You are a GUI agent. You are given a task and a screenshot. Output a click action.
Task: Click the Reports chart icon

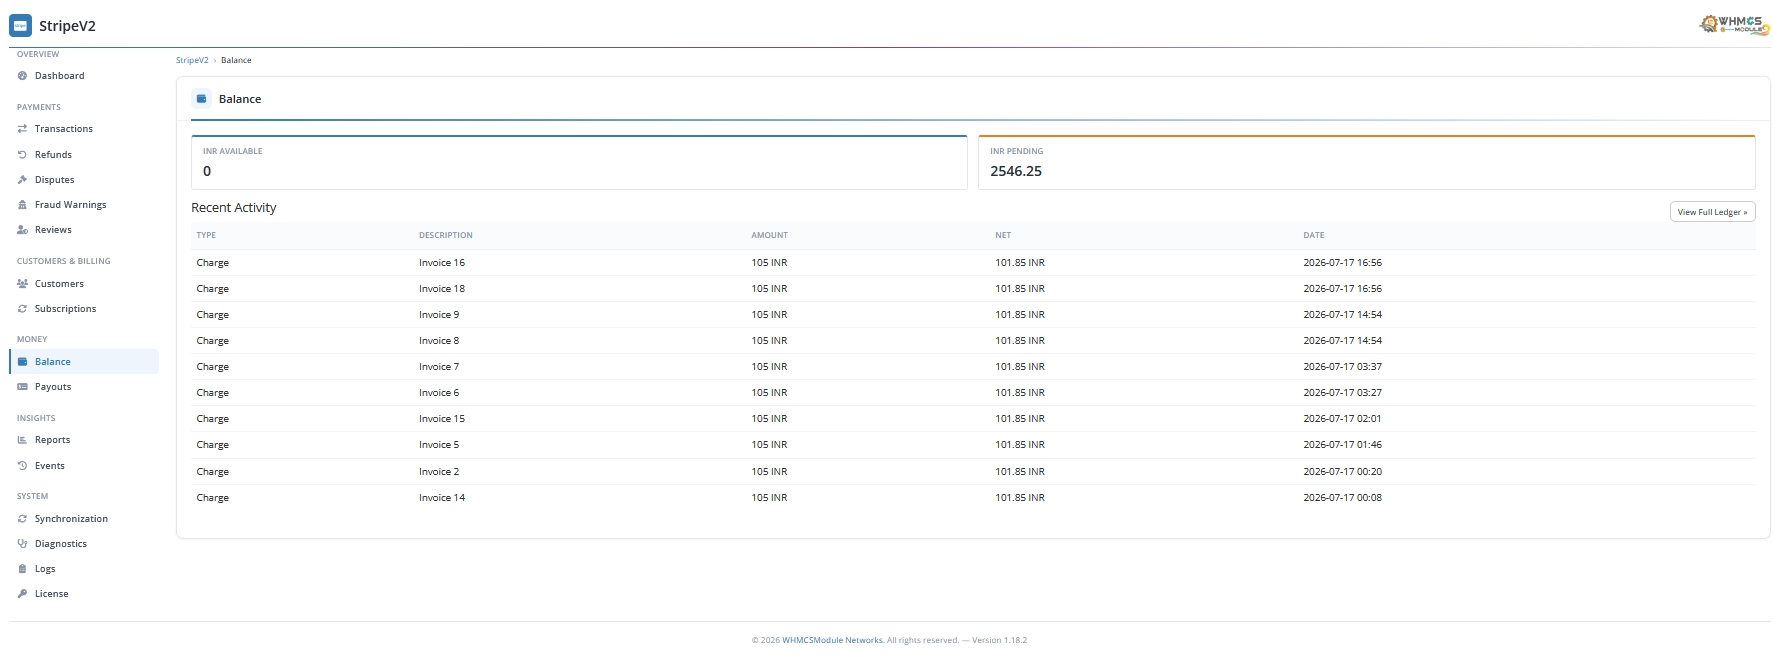coord(22,440)
